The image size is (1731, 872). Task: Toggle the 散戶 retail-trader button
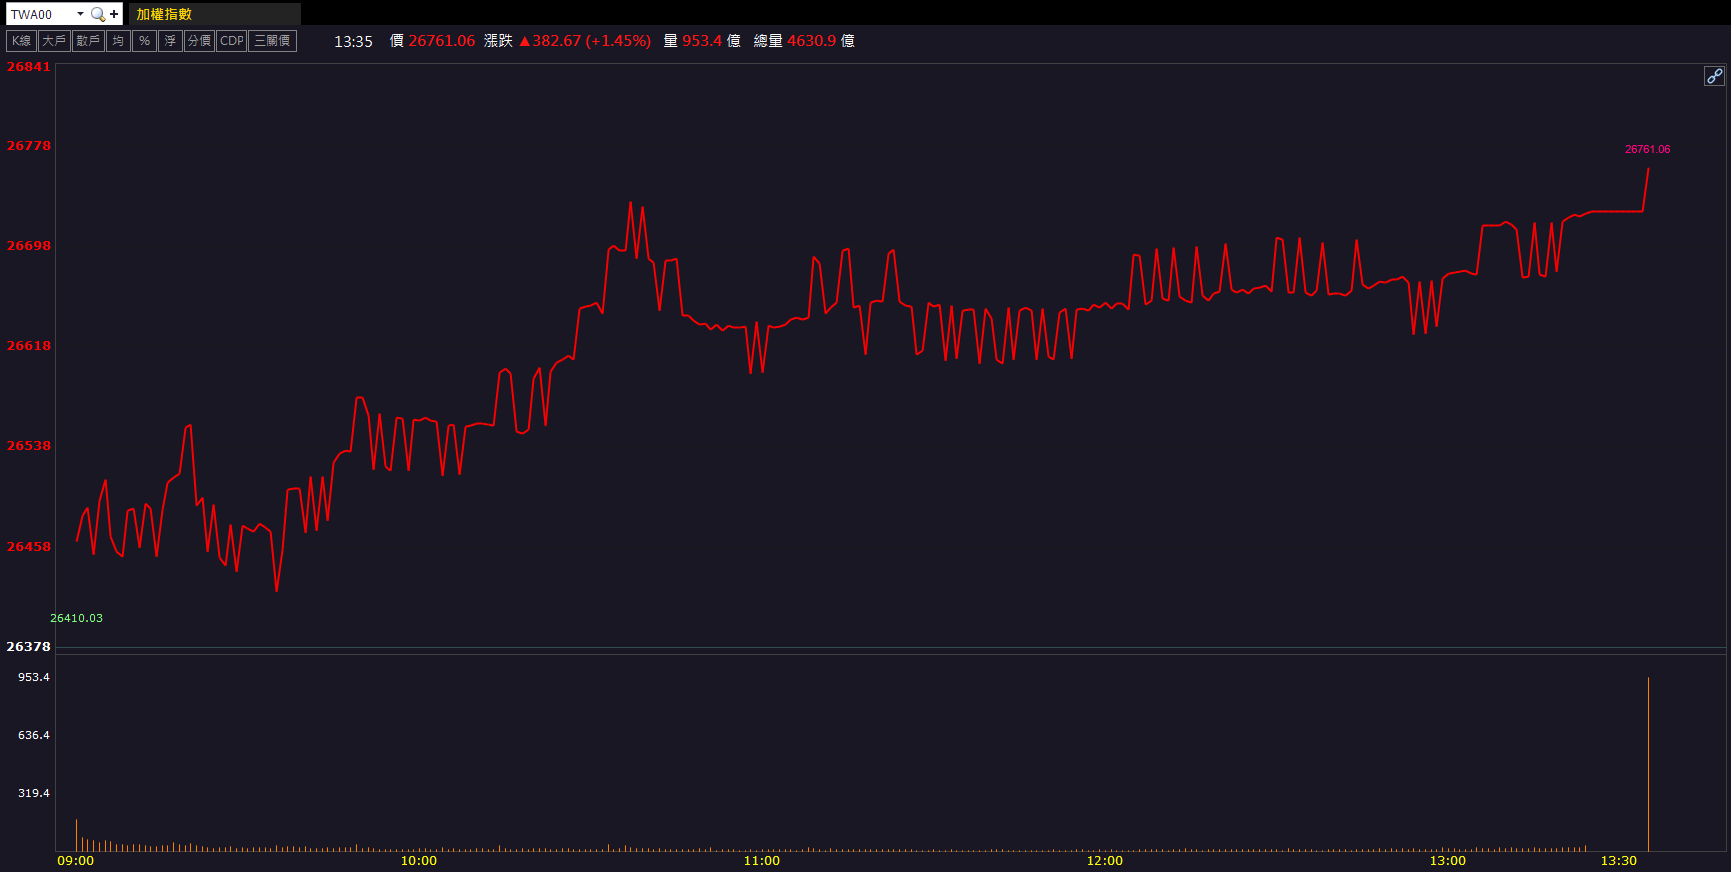click(x=88, y=41)
